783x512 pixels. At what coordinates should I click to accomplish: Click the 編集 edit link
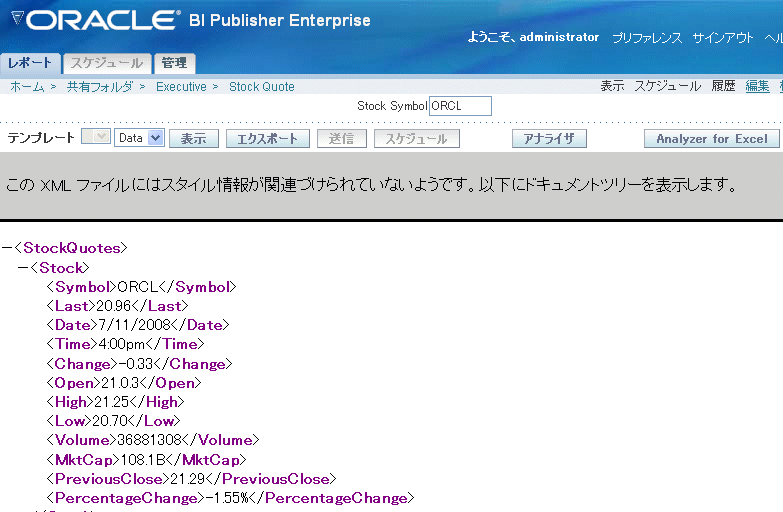click(x=757, y=86)
